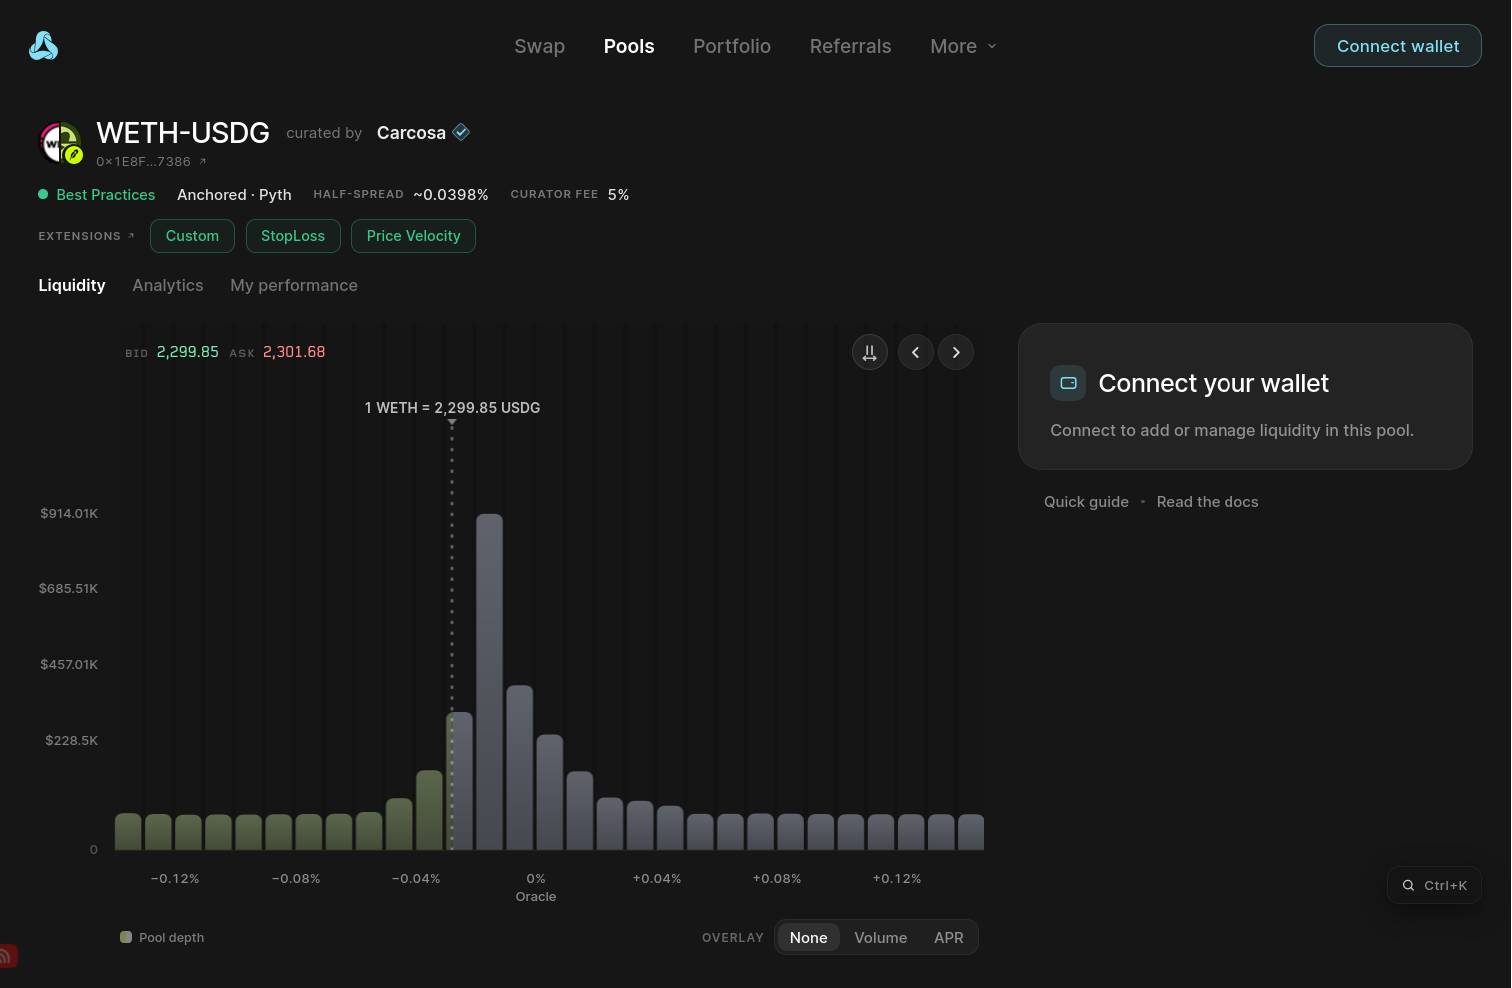Click the Price Velocity extension chip

(x=413, y=236)
